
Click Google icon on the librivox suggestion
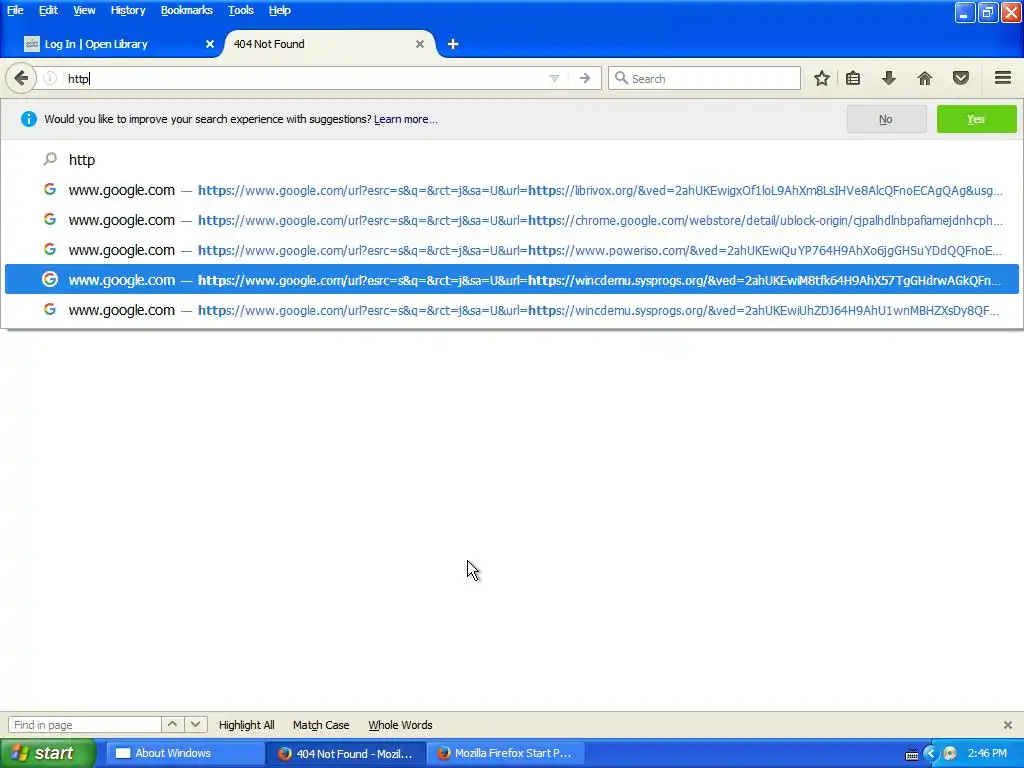50,189
